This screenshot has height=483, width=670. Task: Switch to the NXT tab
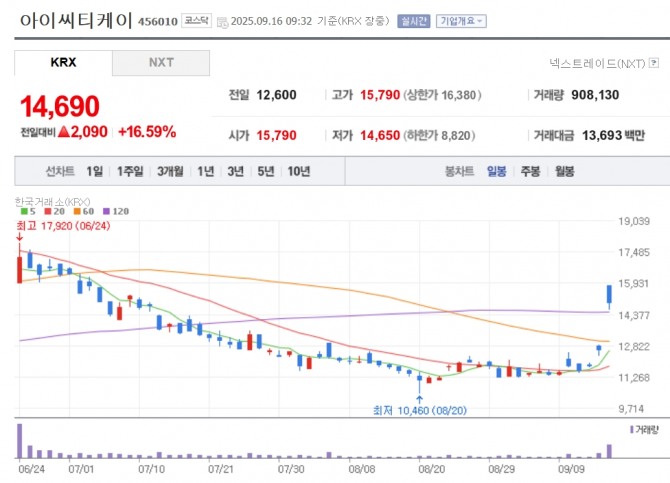click(x=161, y=62)
